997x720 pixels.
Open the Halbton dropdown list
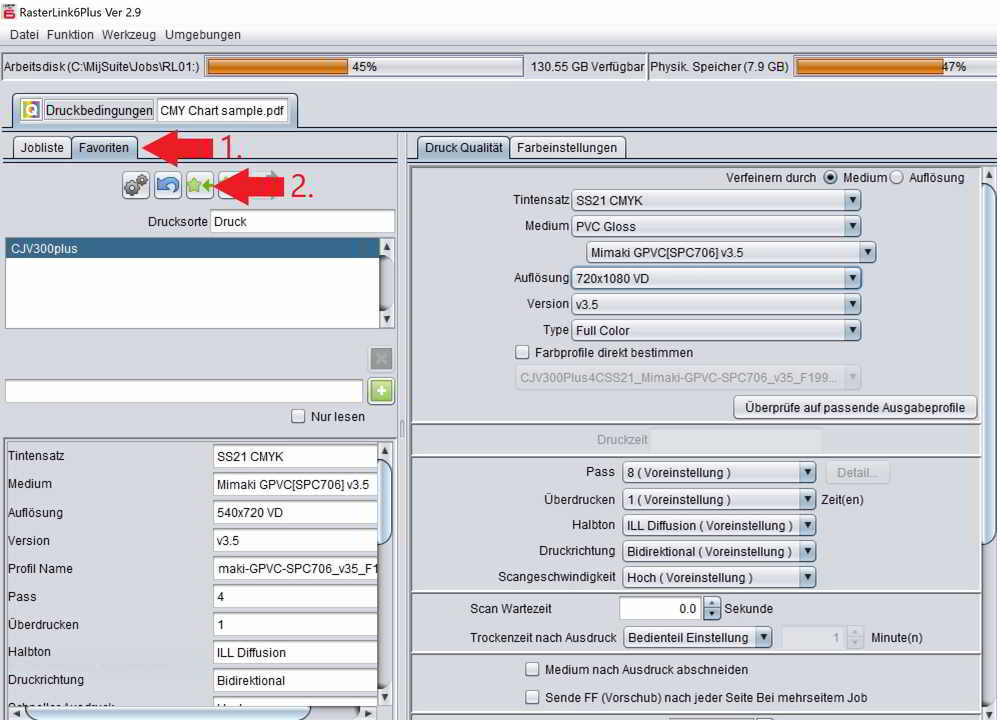pyautogui.click(x=807, y=525)
